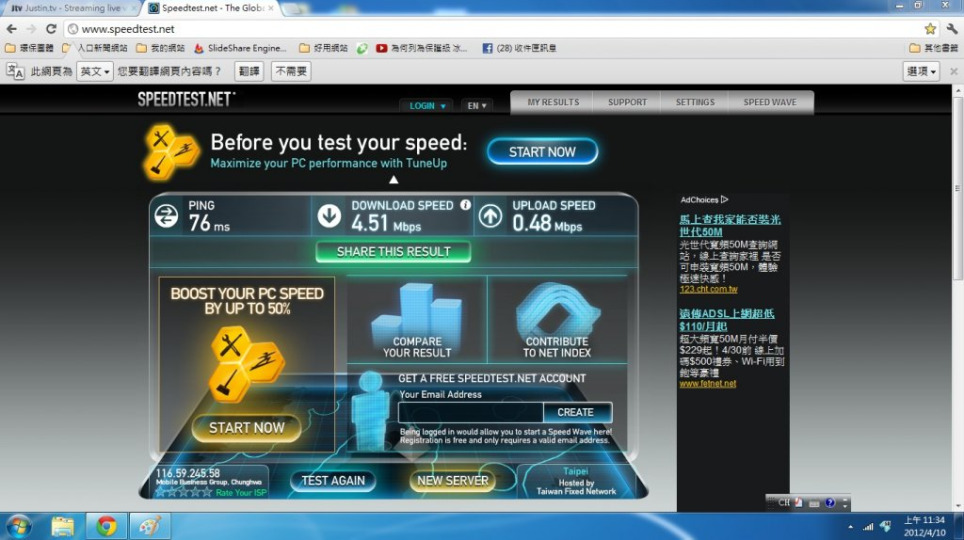Click the TEST AGAIN button
This screenshot has height=540, width=964.
[333, 481]
